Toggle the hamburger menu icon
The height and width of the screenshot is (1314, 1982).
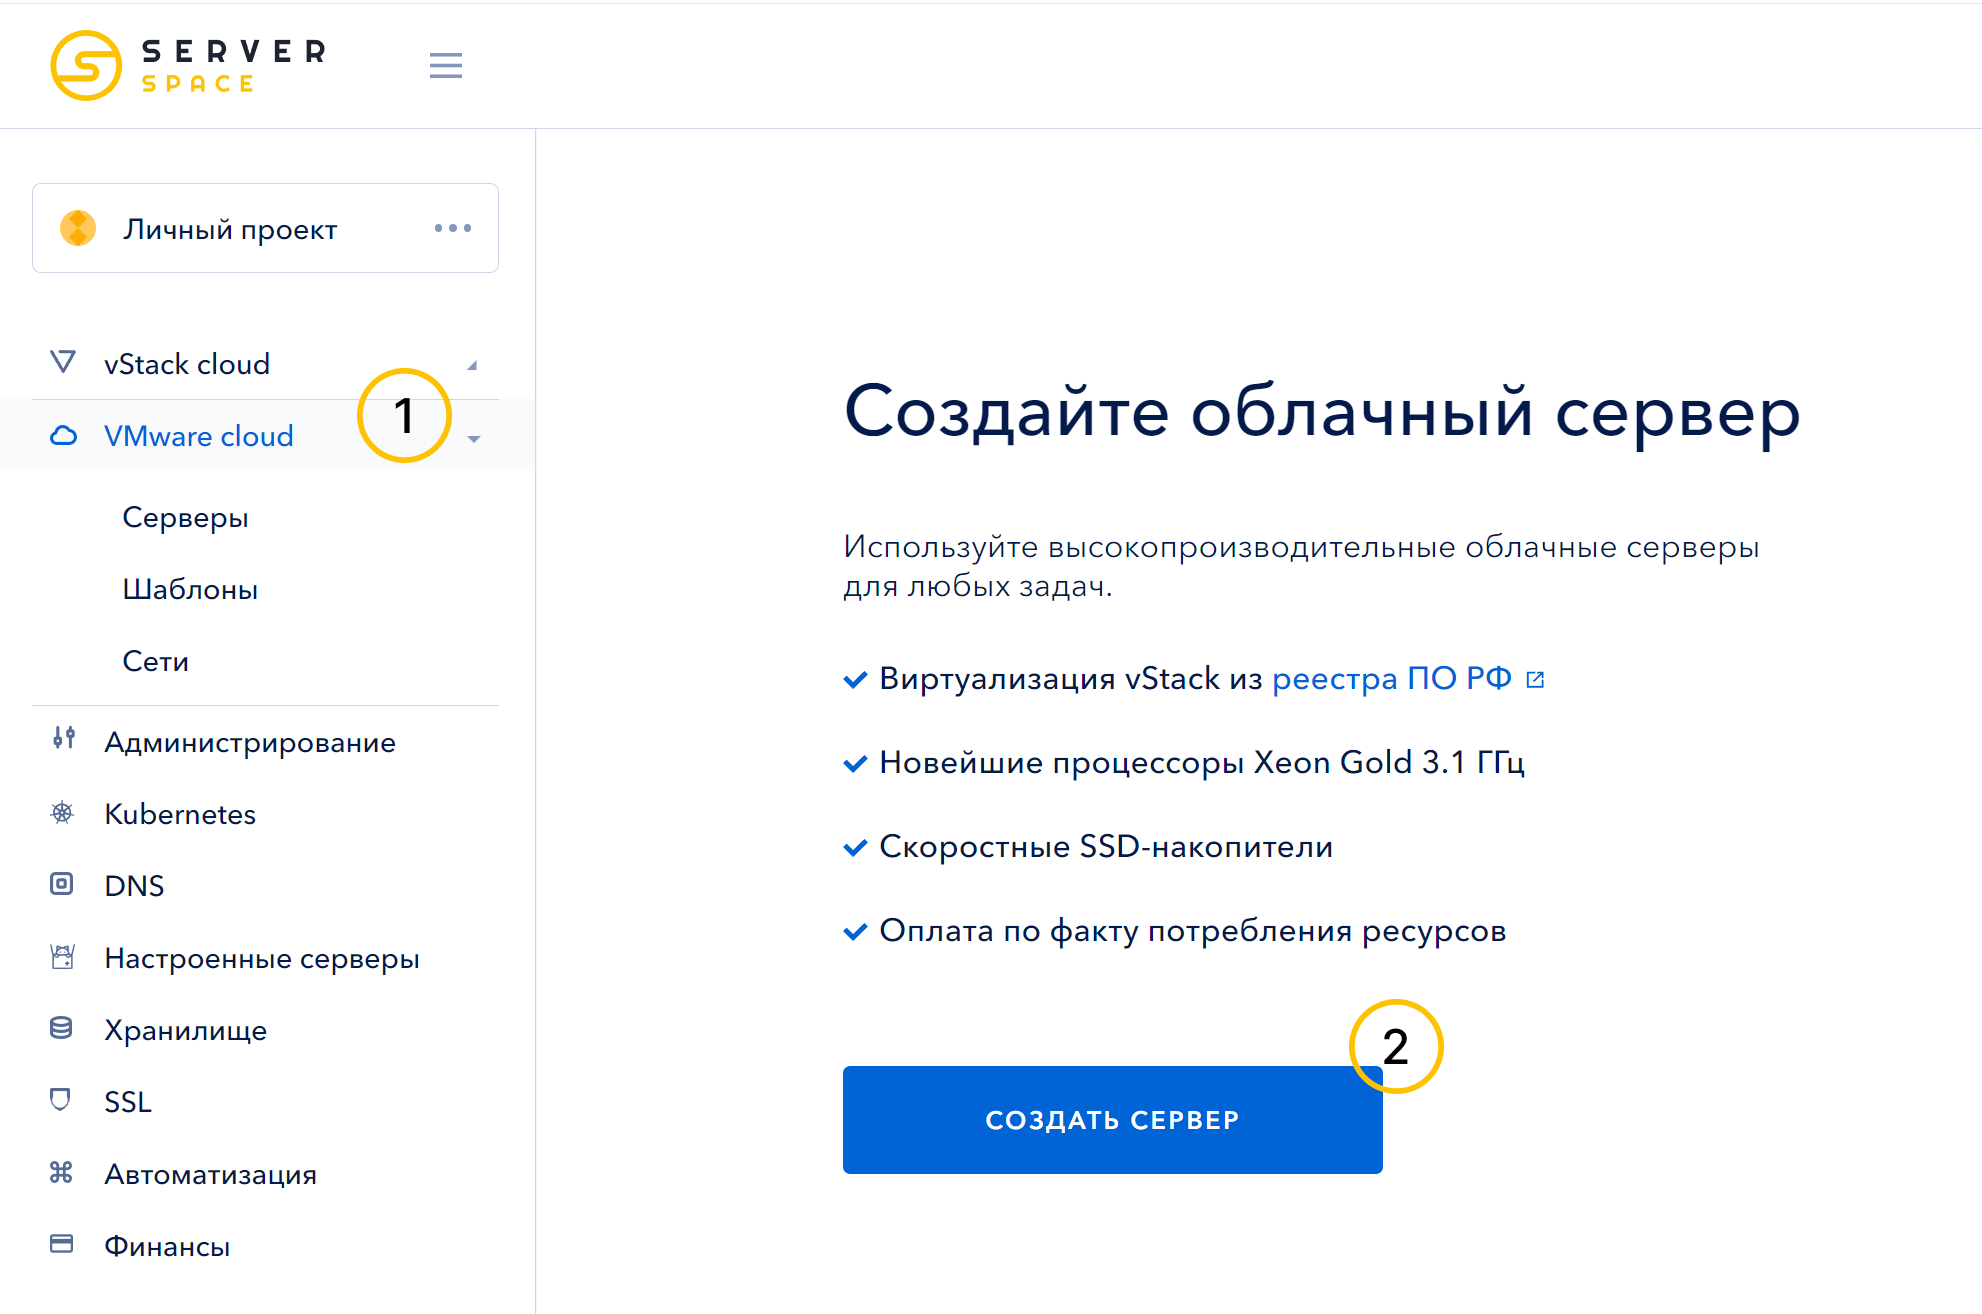pos(446,66)
